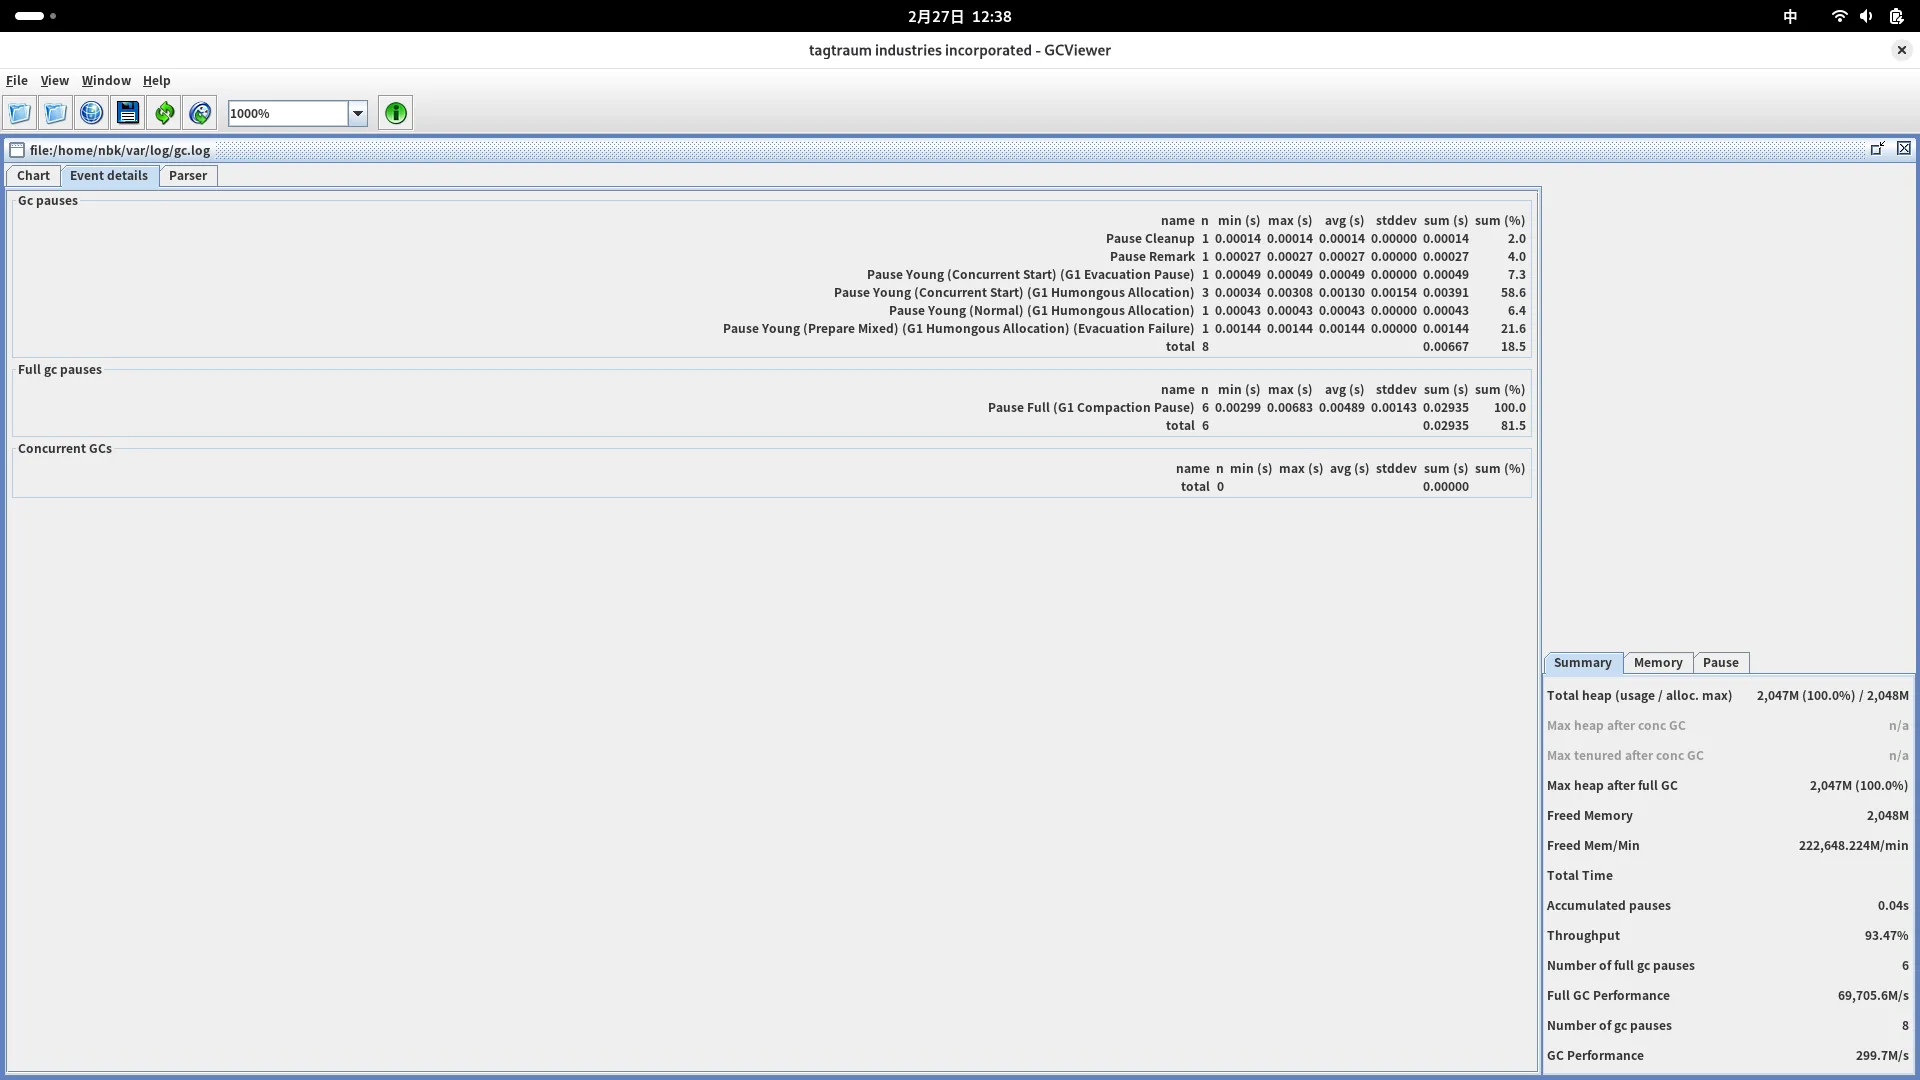Image resolution: width=1920 pixels, height=1080 pixels.
Task: Open the File menu
Action: [x=17, y=80]
